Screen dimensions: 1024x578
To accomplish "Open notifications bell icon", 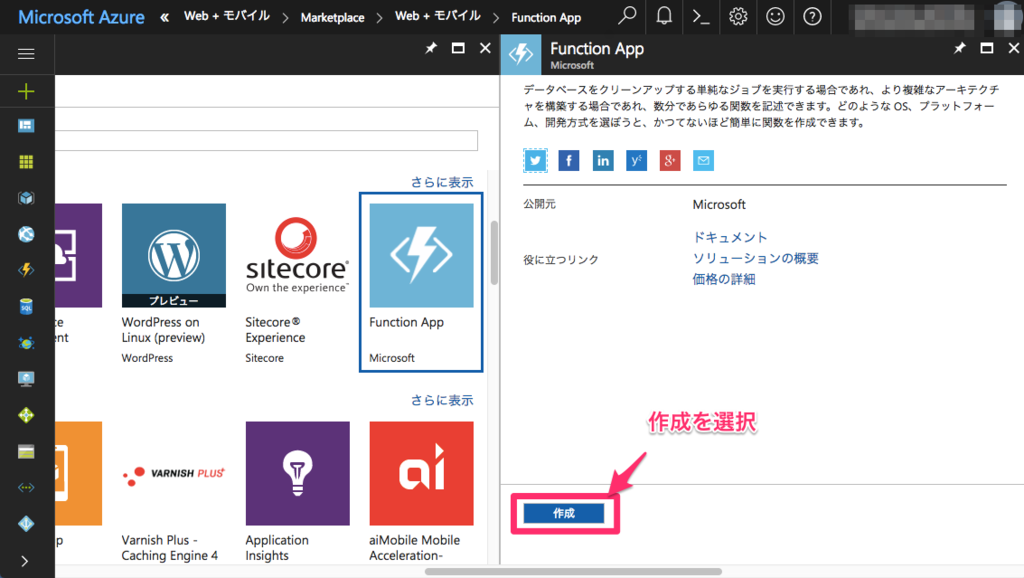I will tap(664, 16).
